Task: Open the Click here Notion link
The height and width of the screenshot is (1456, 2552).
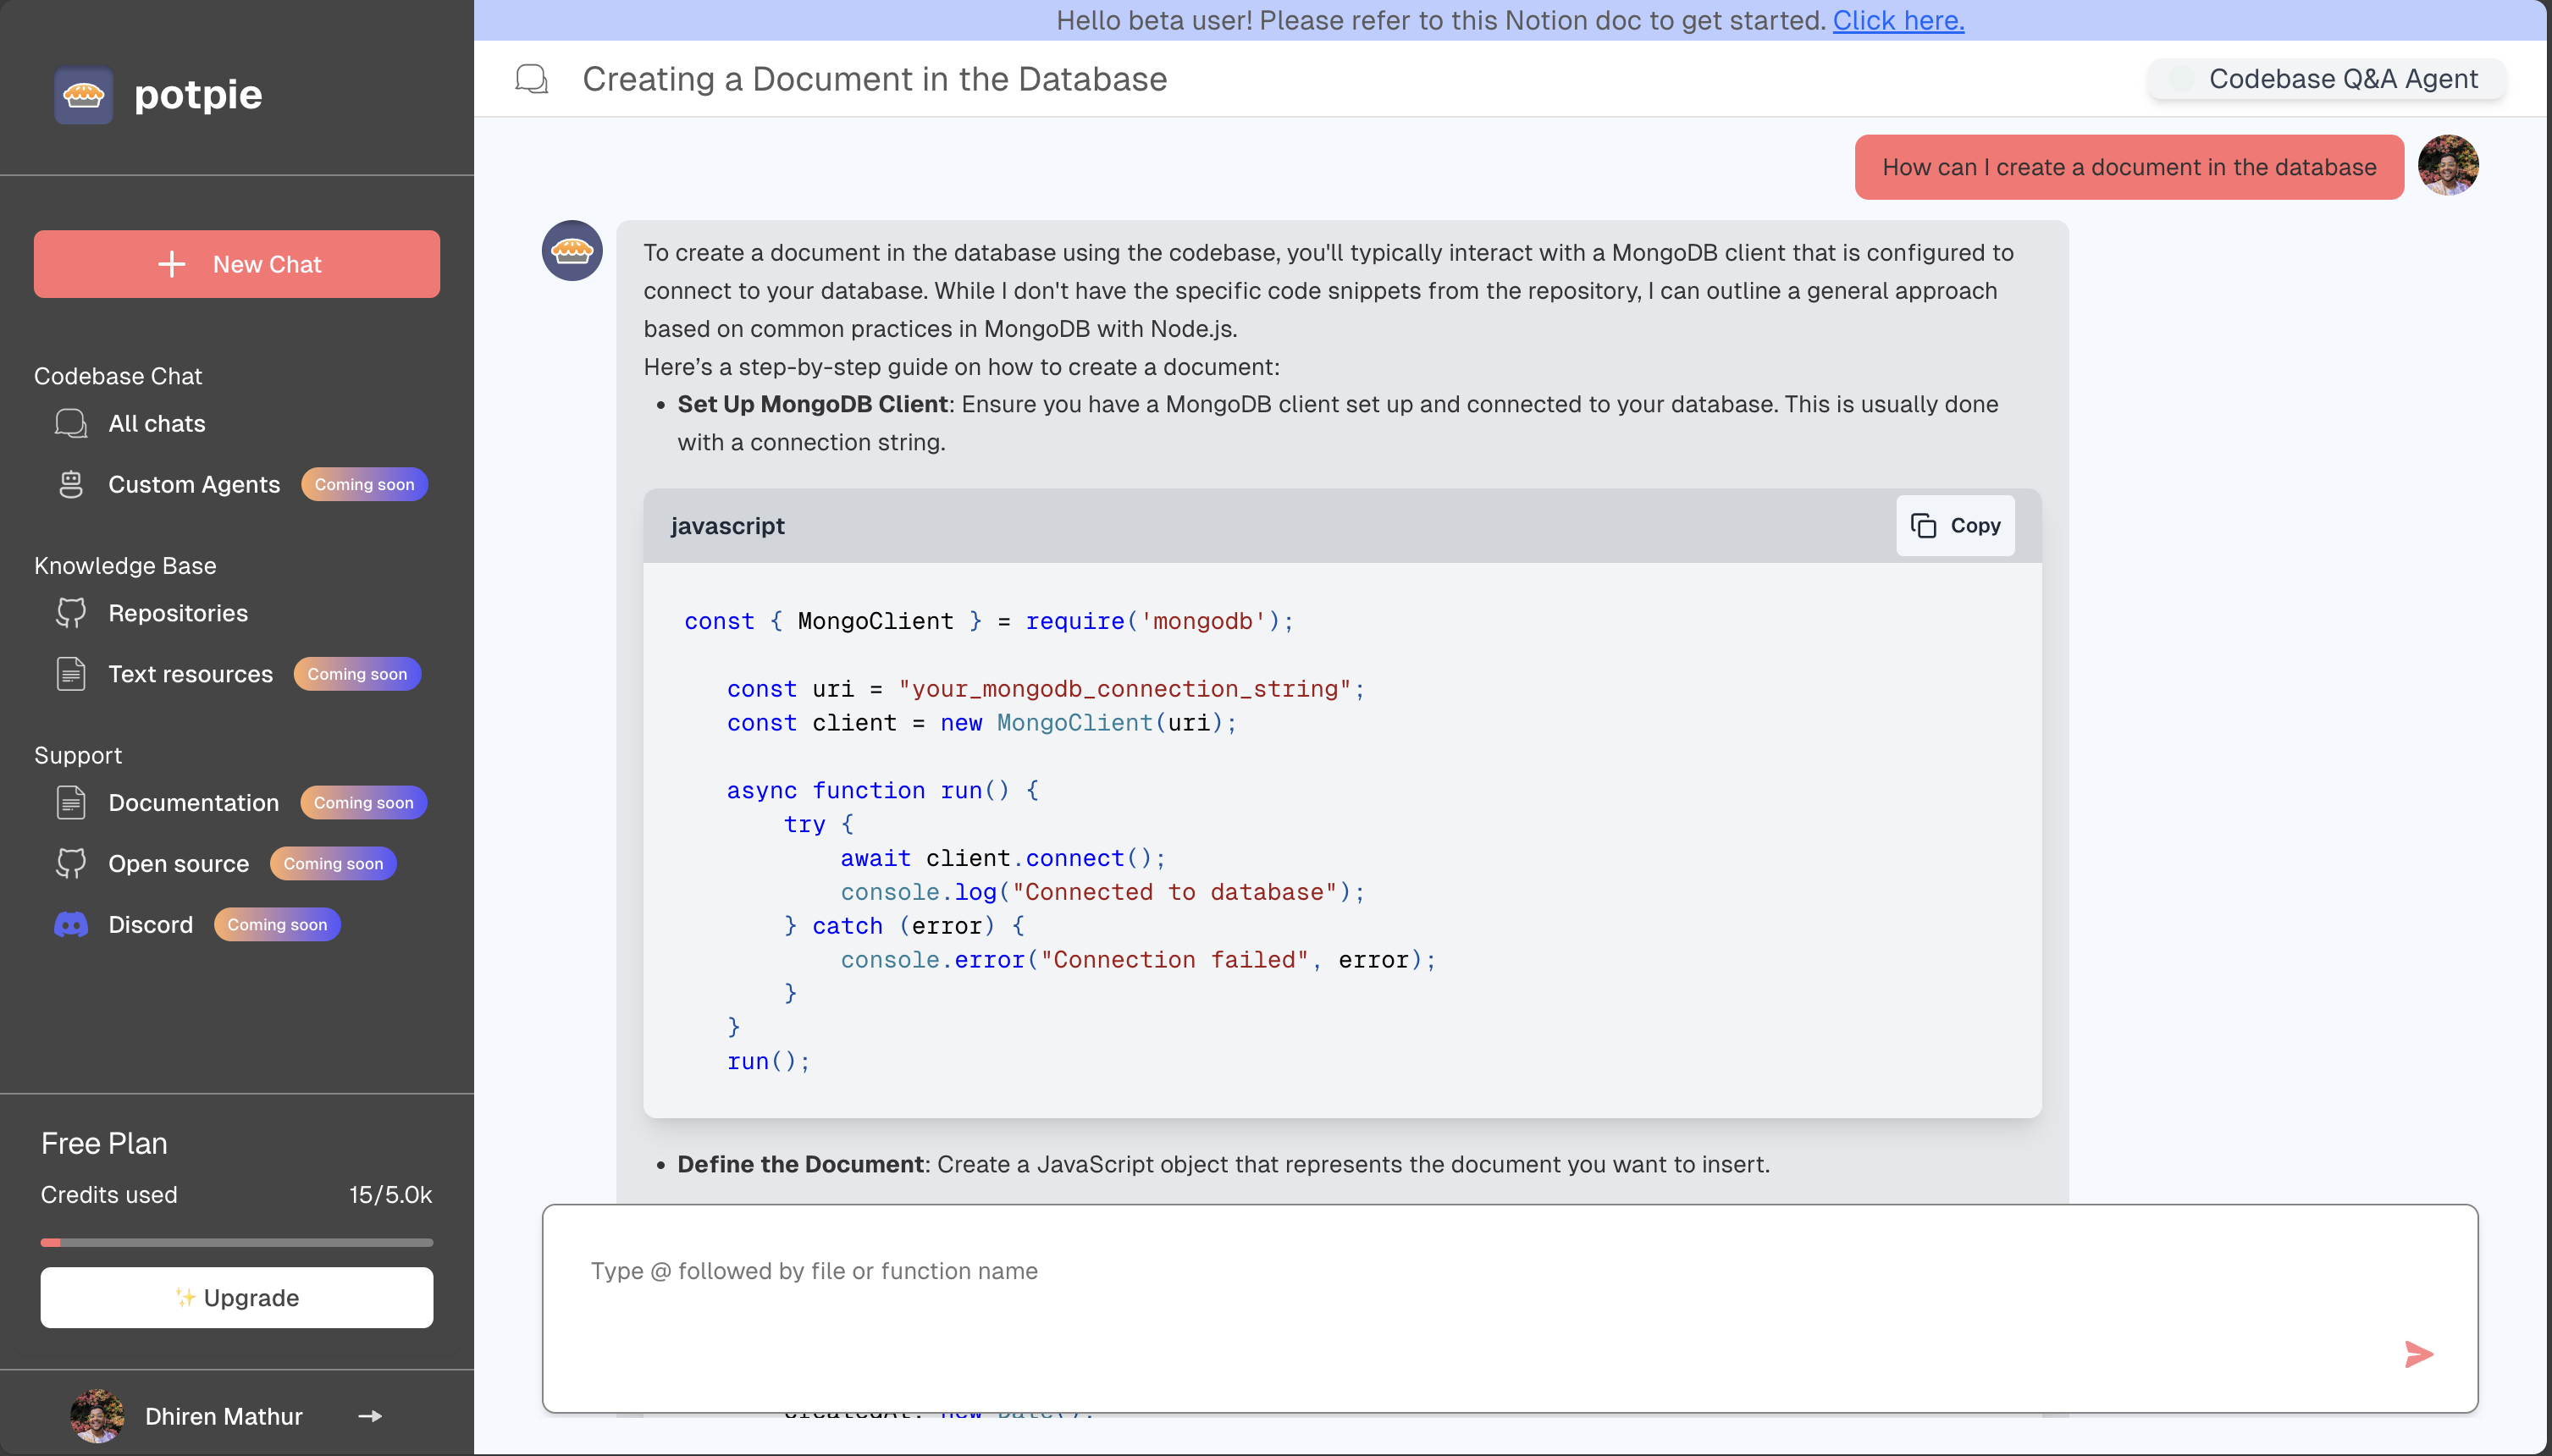Action: tap(1897, 20)
